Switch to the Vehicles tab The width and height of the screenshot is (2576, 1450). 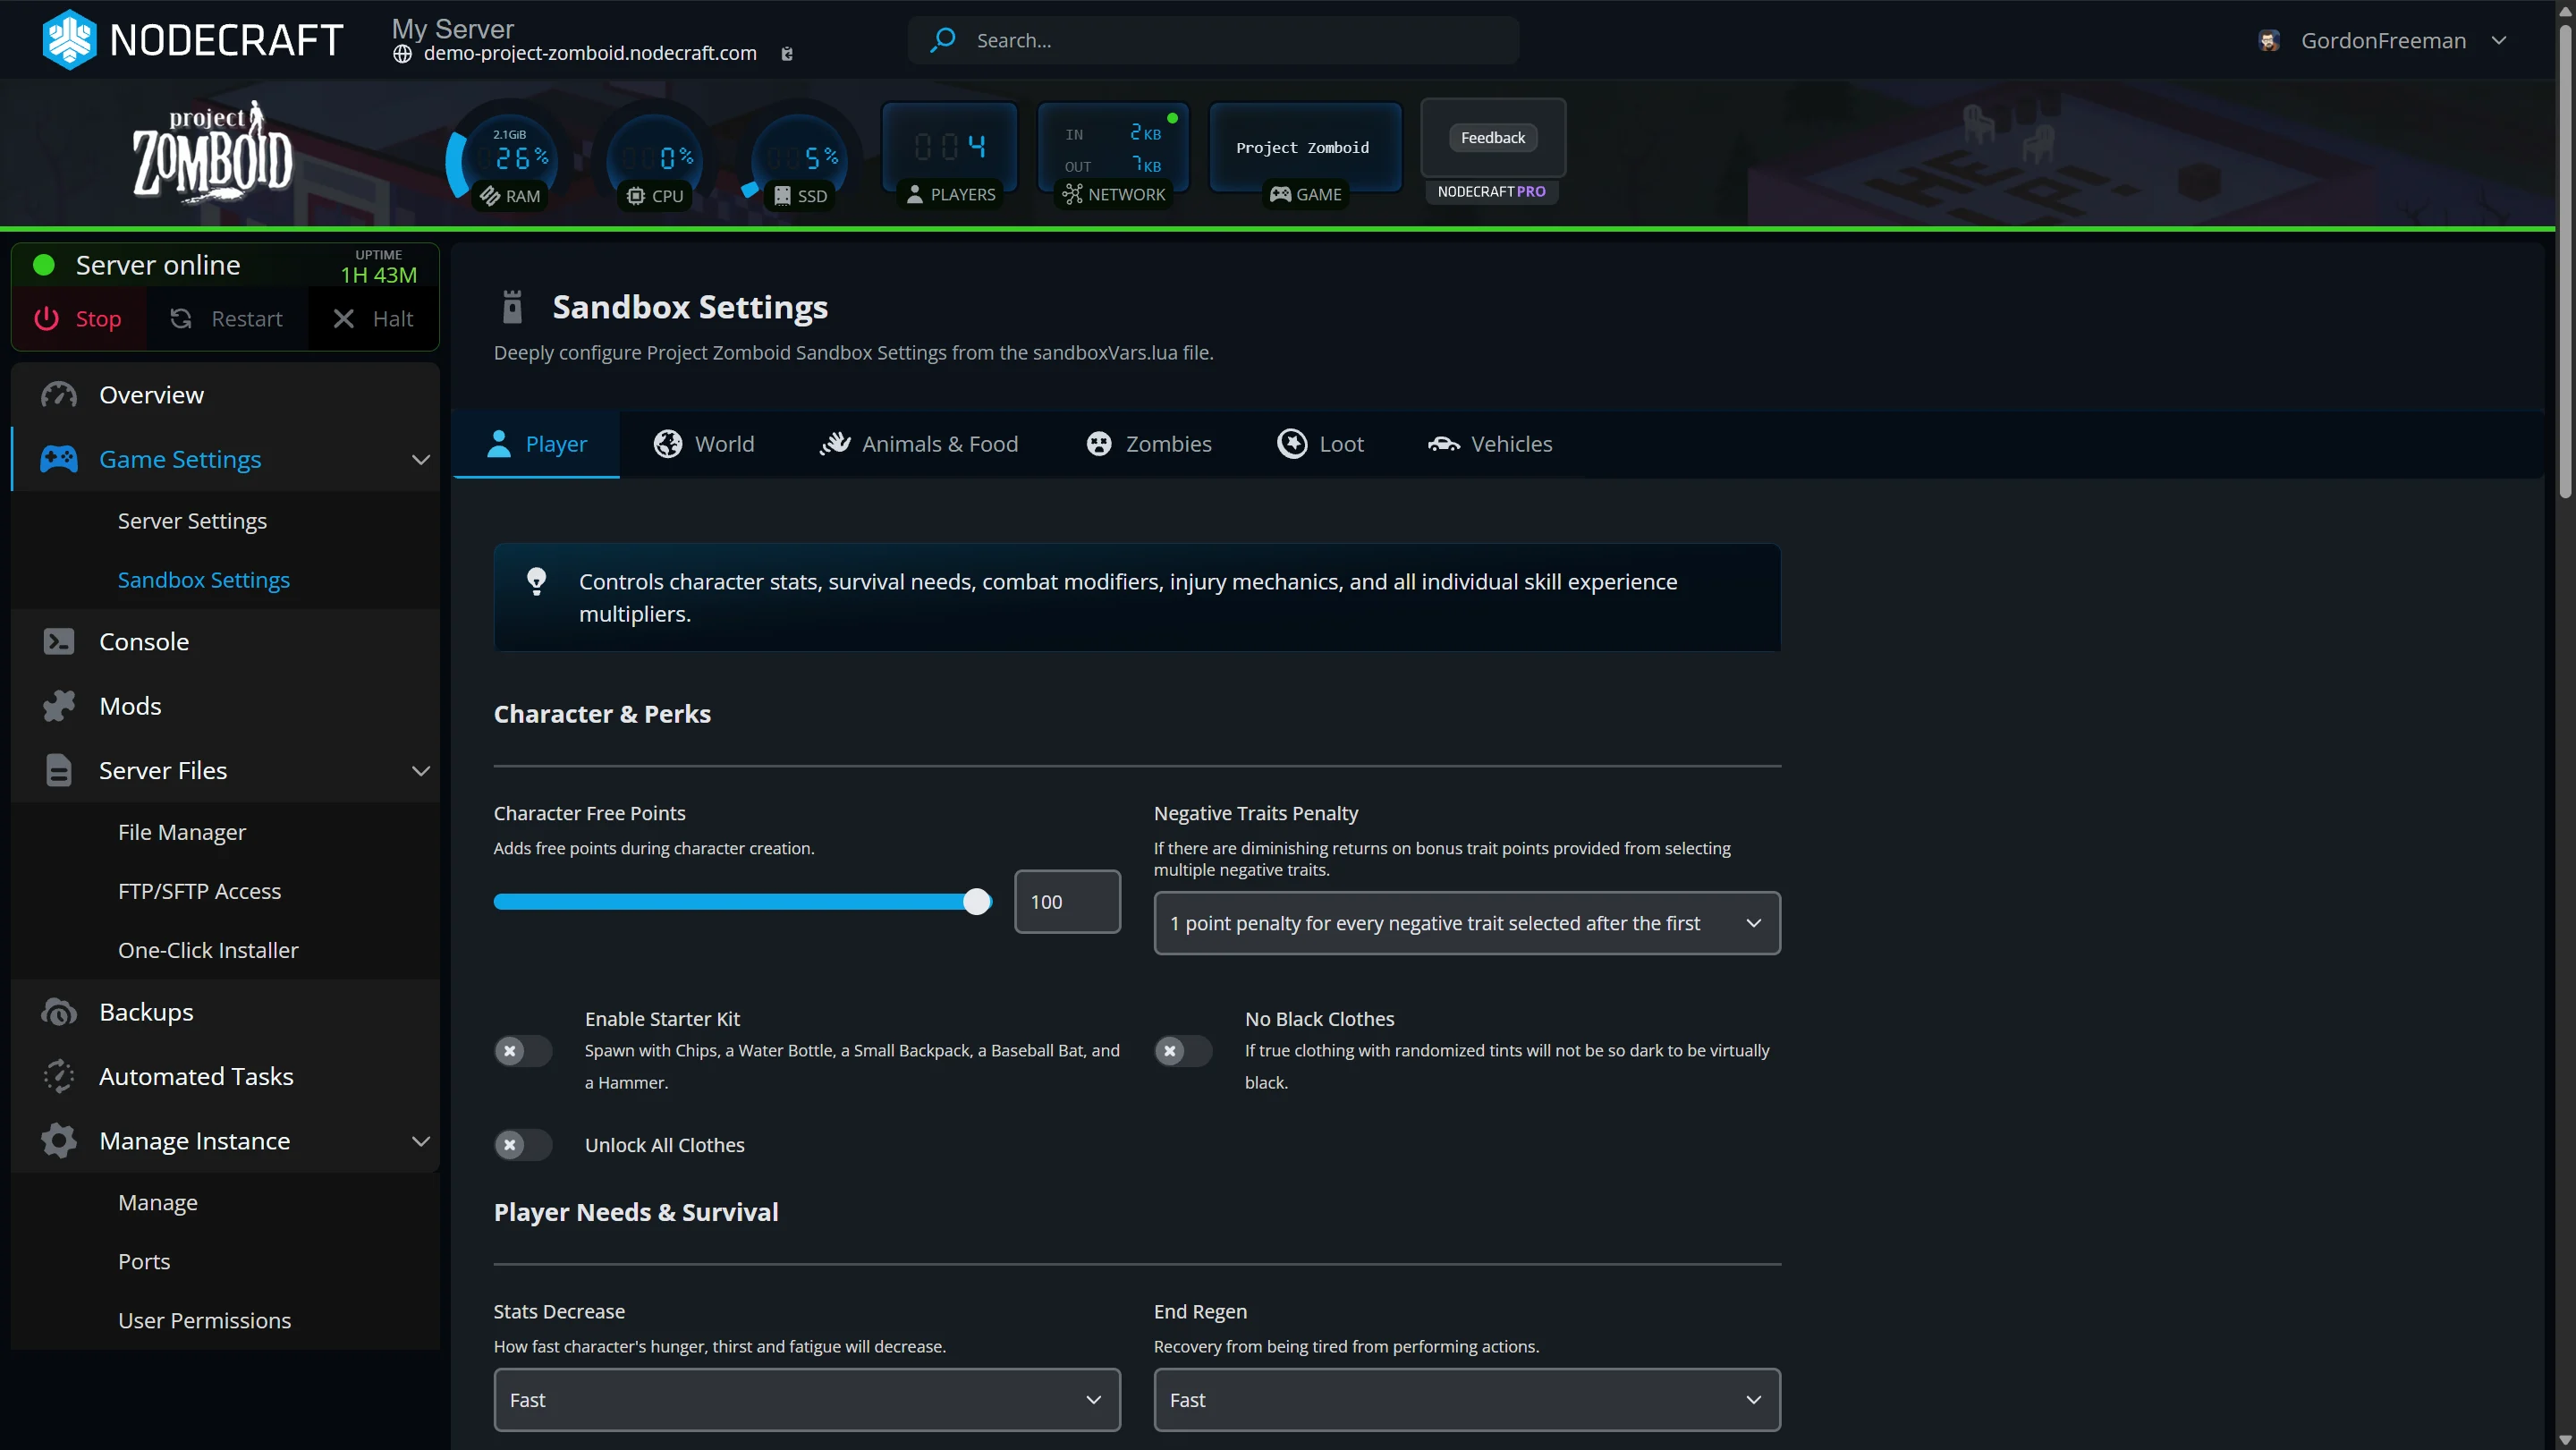pyautogui.click(x=1490, y=444)
